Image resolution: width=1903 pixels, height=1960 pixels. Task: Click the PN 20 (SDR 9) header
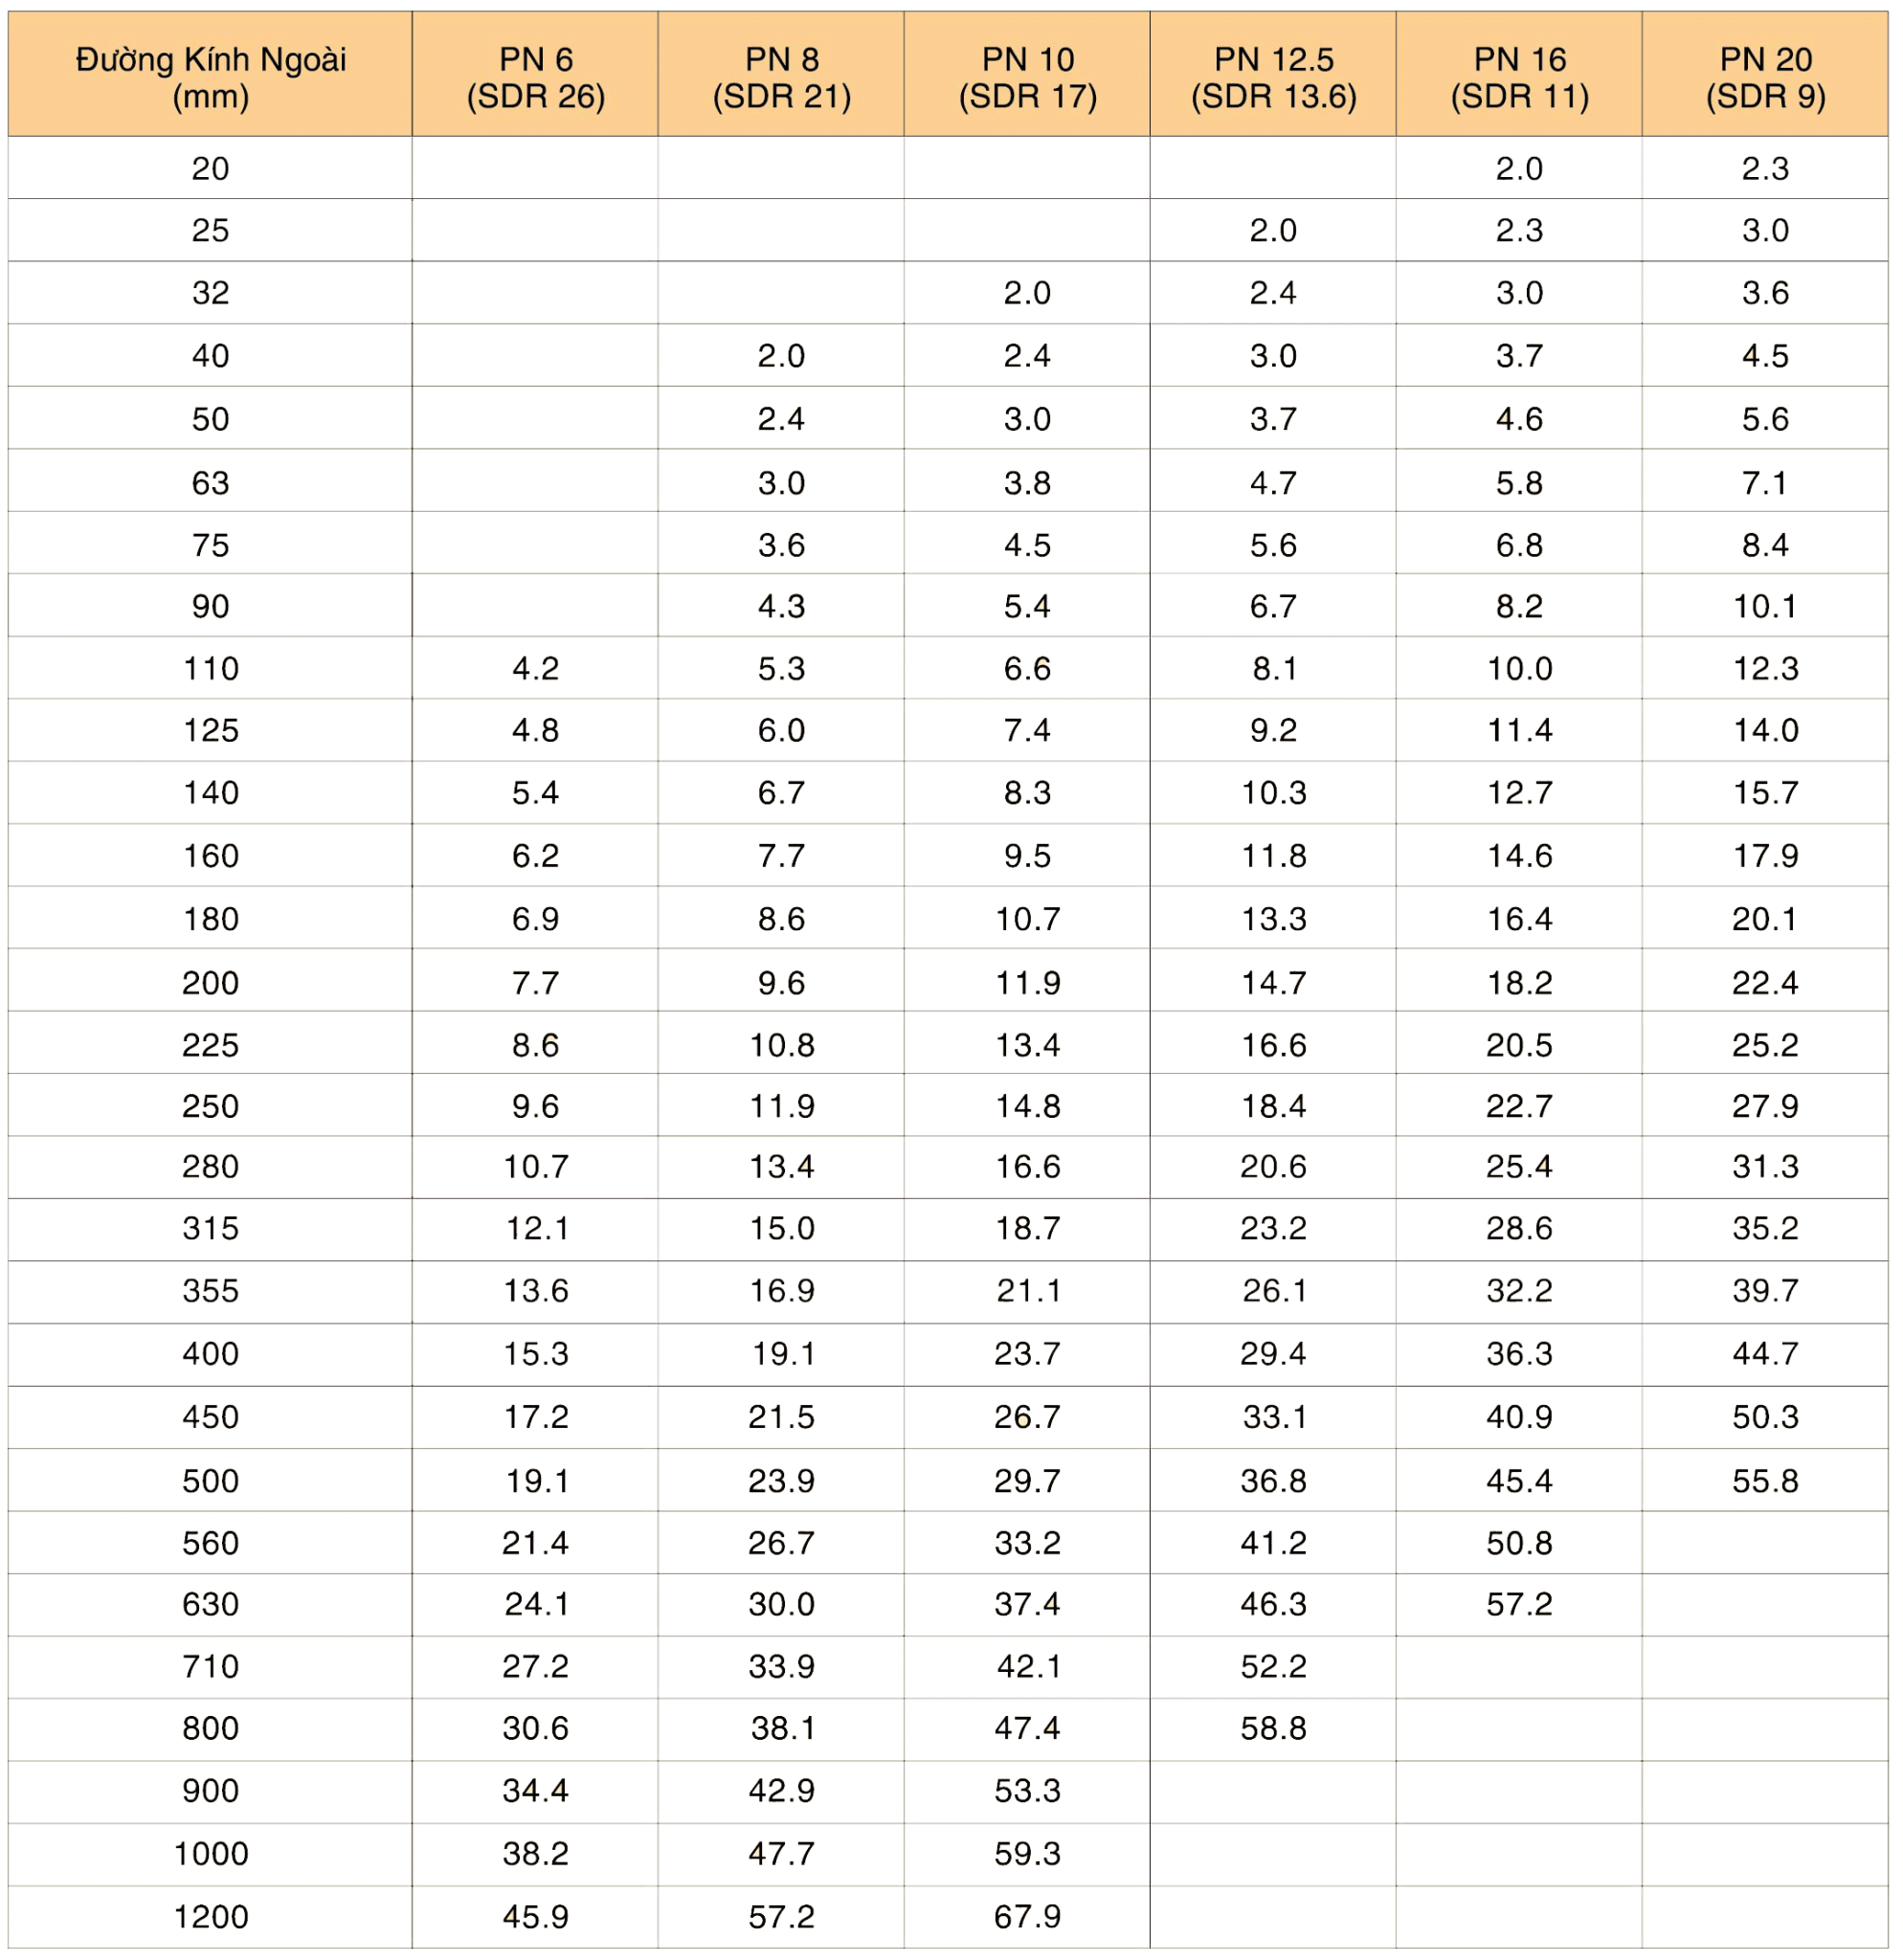click(x=1765, y=77)
